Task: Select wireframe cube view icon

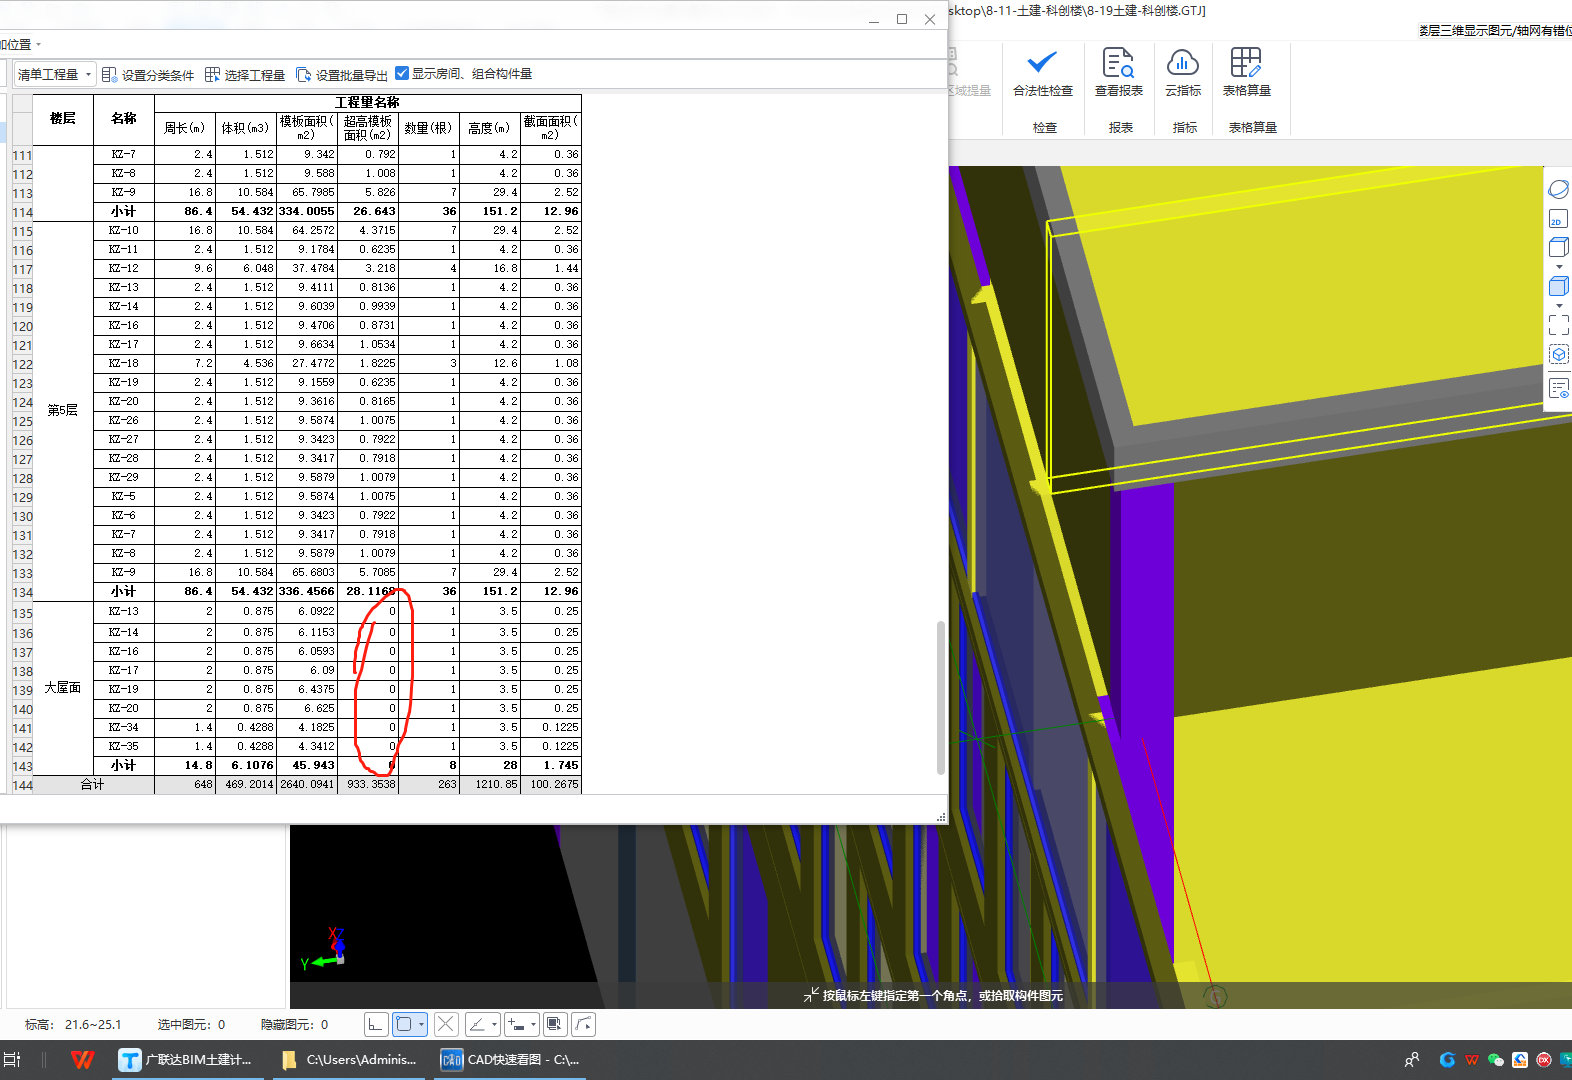Action: tap(1558, 247)
